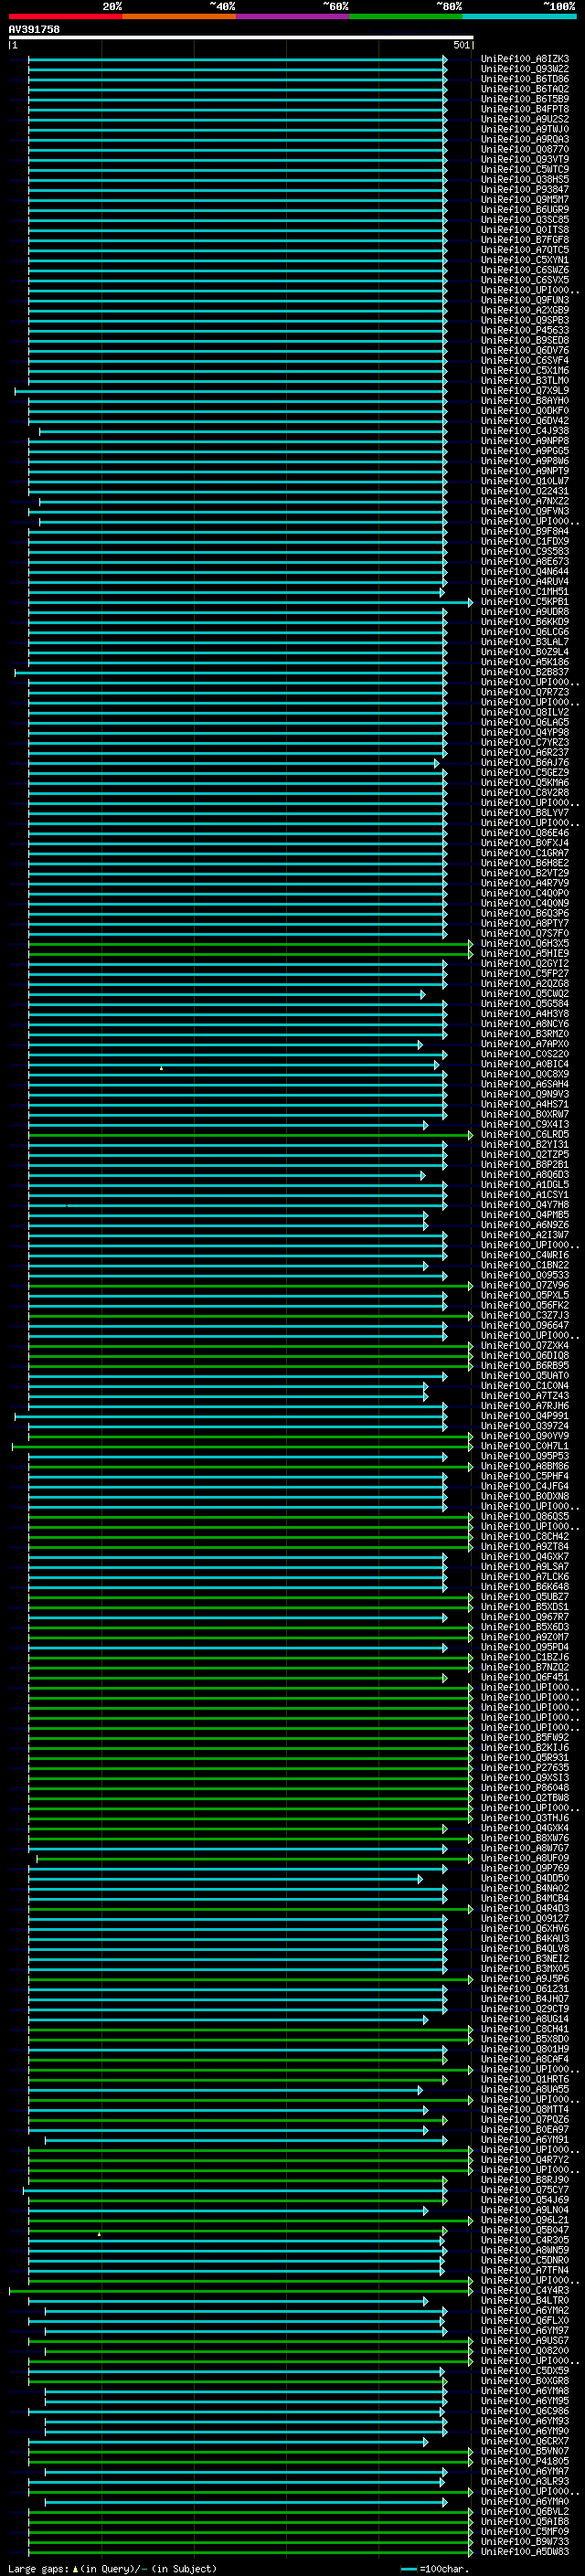
Task: Select the UniRef100_Q6H3X5 label
Action: point(525,944)
